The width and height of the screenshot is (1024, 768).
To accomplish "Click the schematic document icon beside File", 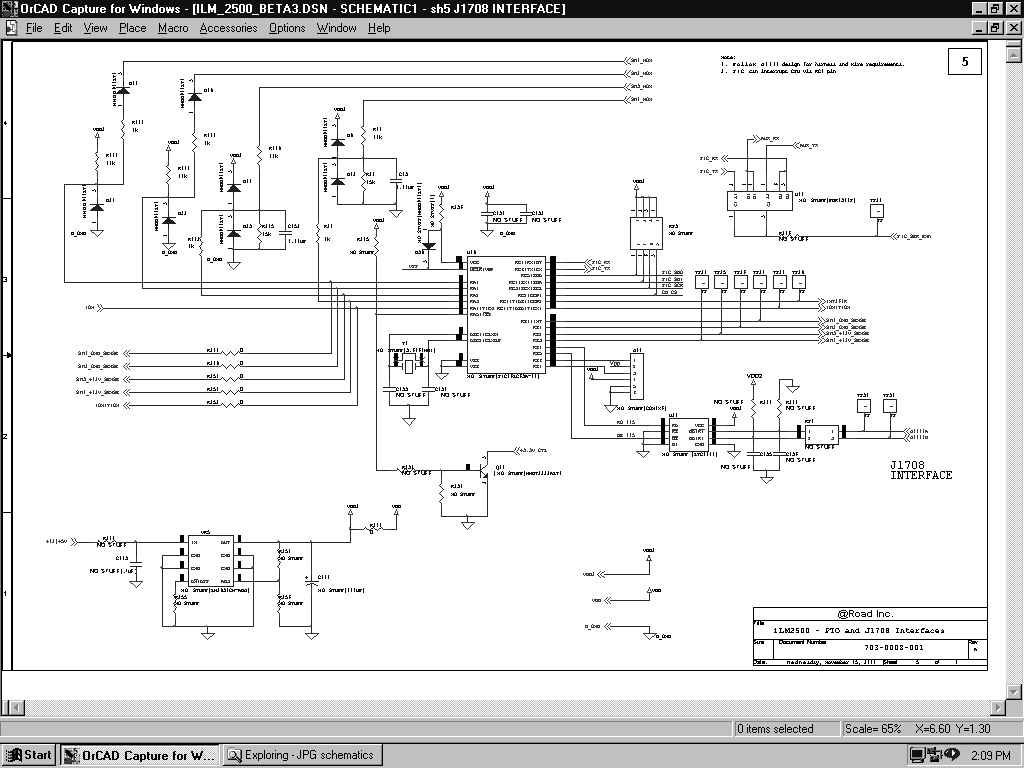I will [10, 28].
